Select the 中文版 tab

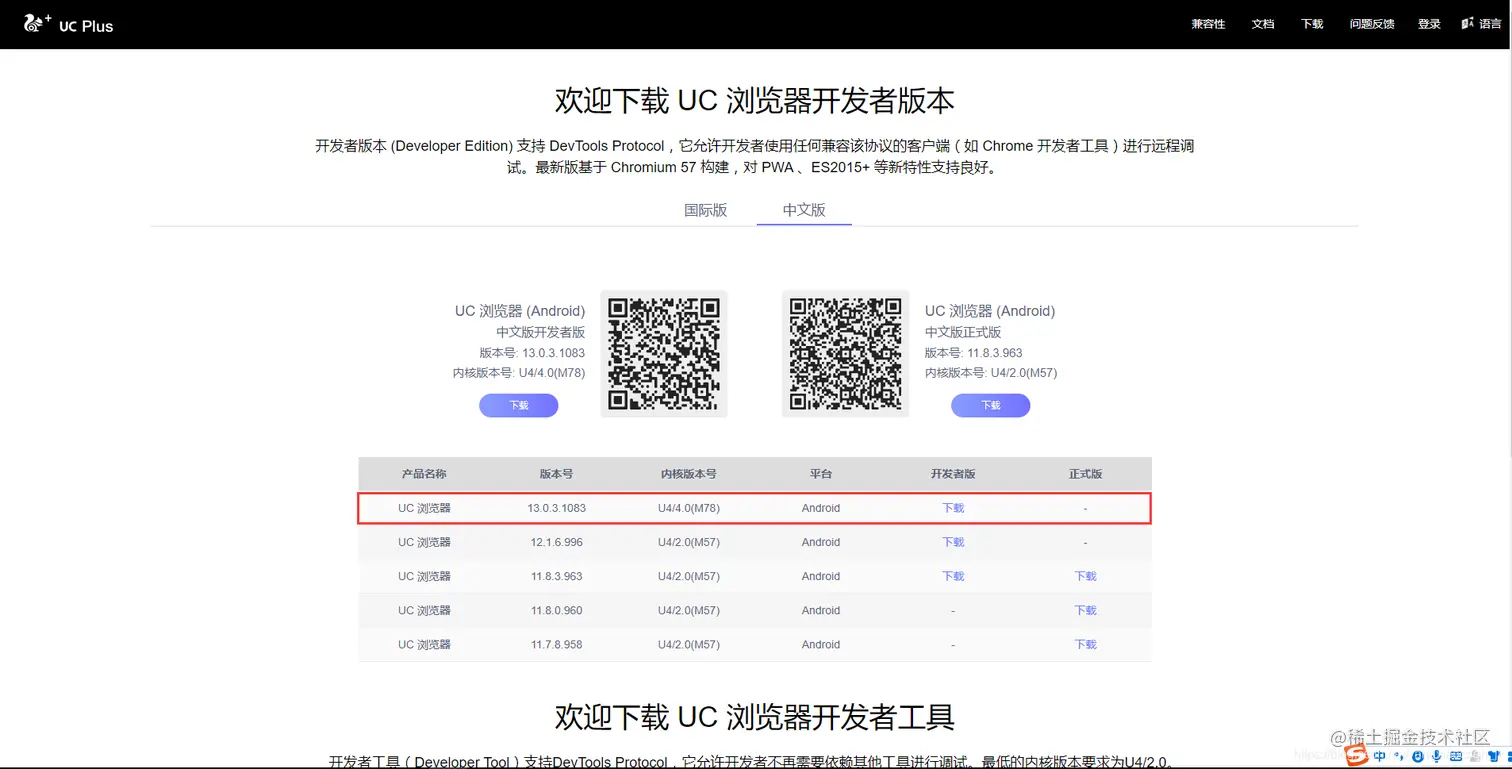coord(803,210)
